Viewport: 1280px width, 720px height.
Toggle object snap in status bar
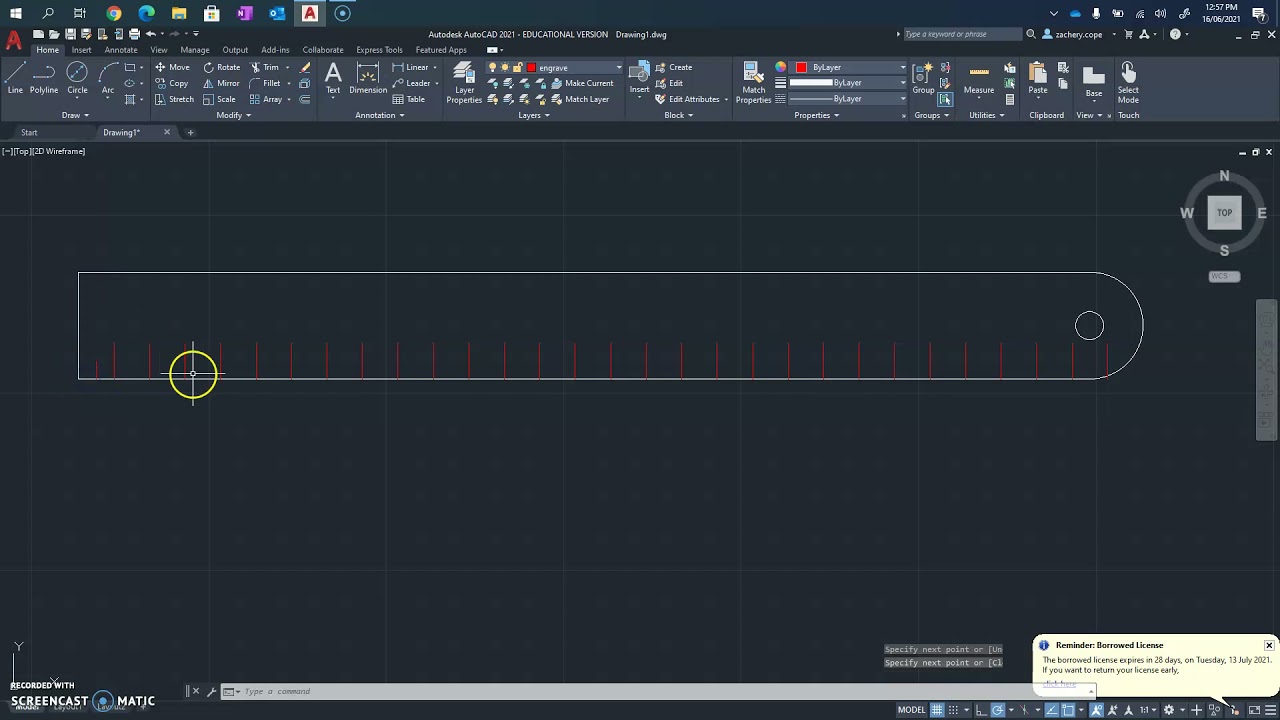pyautogui.click(x=1068, y=710)
